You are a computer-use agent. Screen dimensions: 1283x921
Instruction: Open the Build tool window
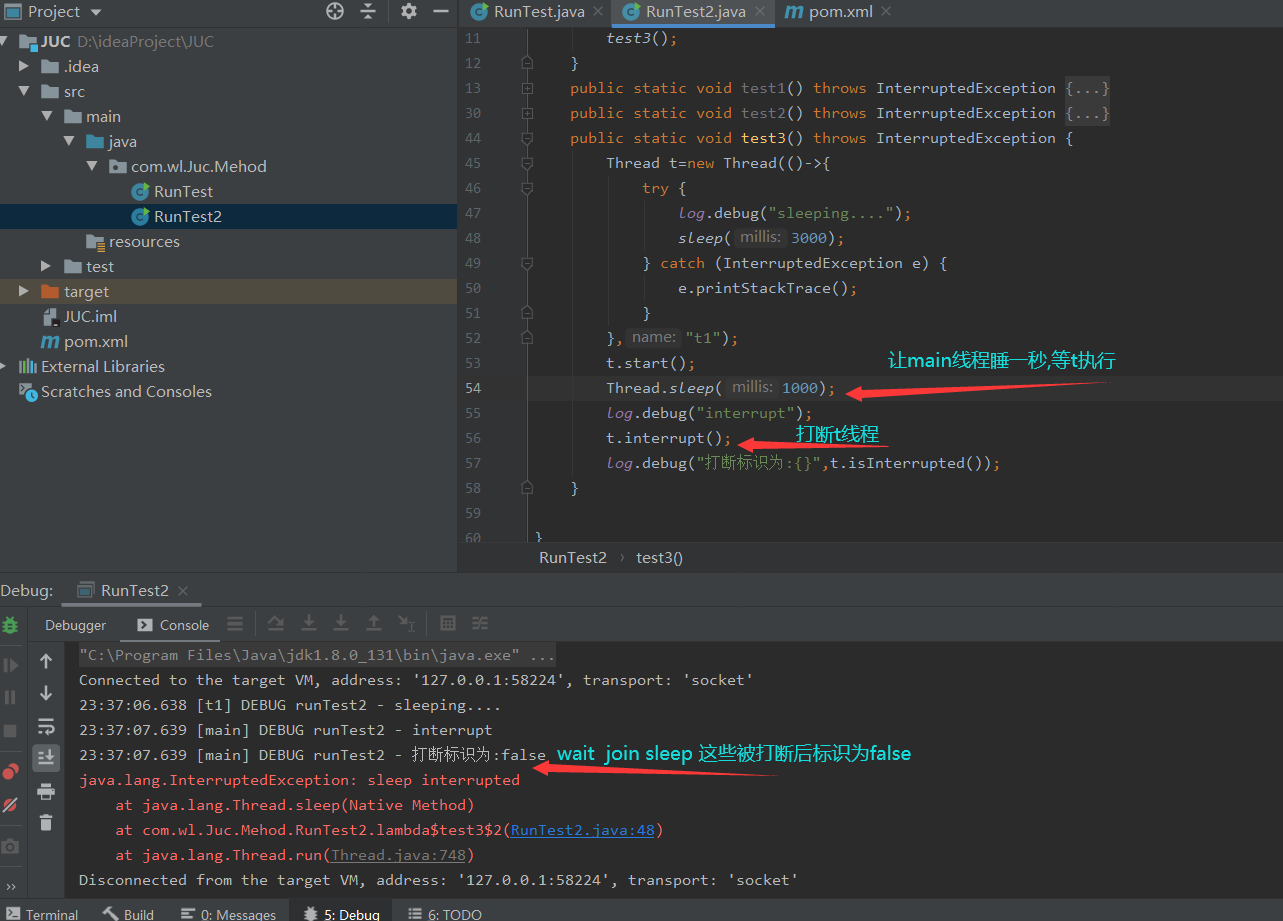coord(129,914)
